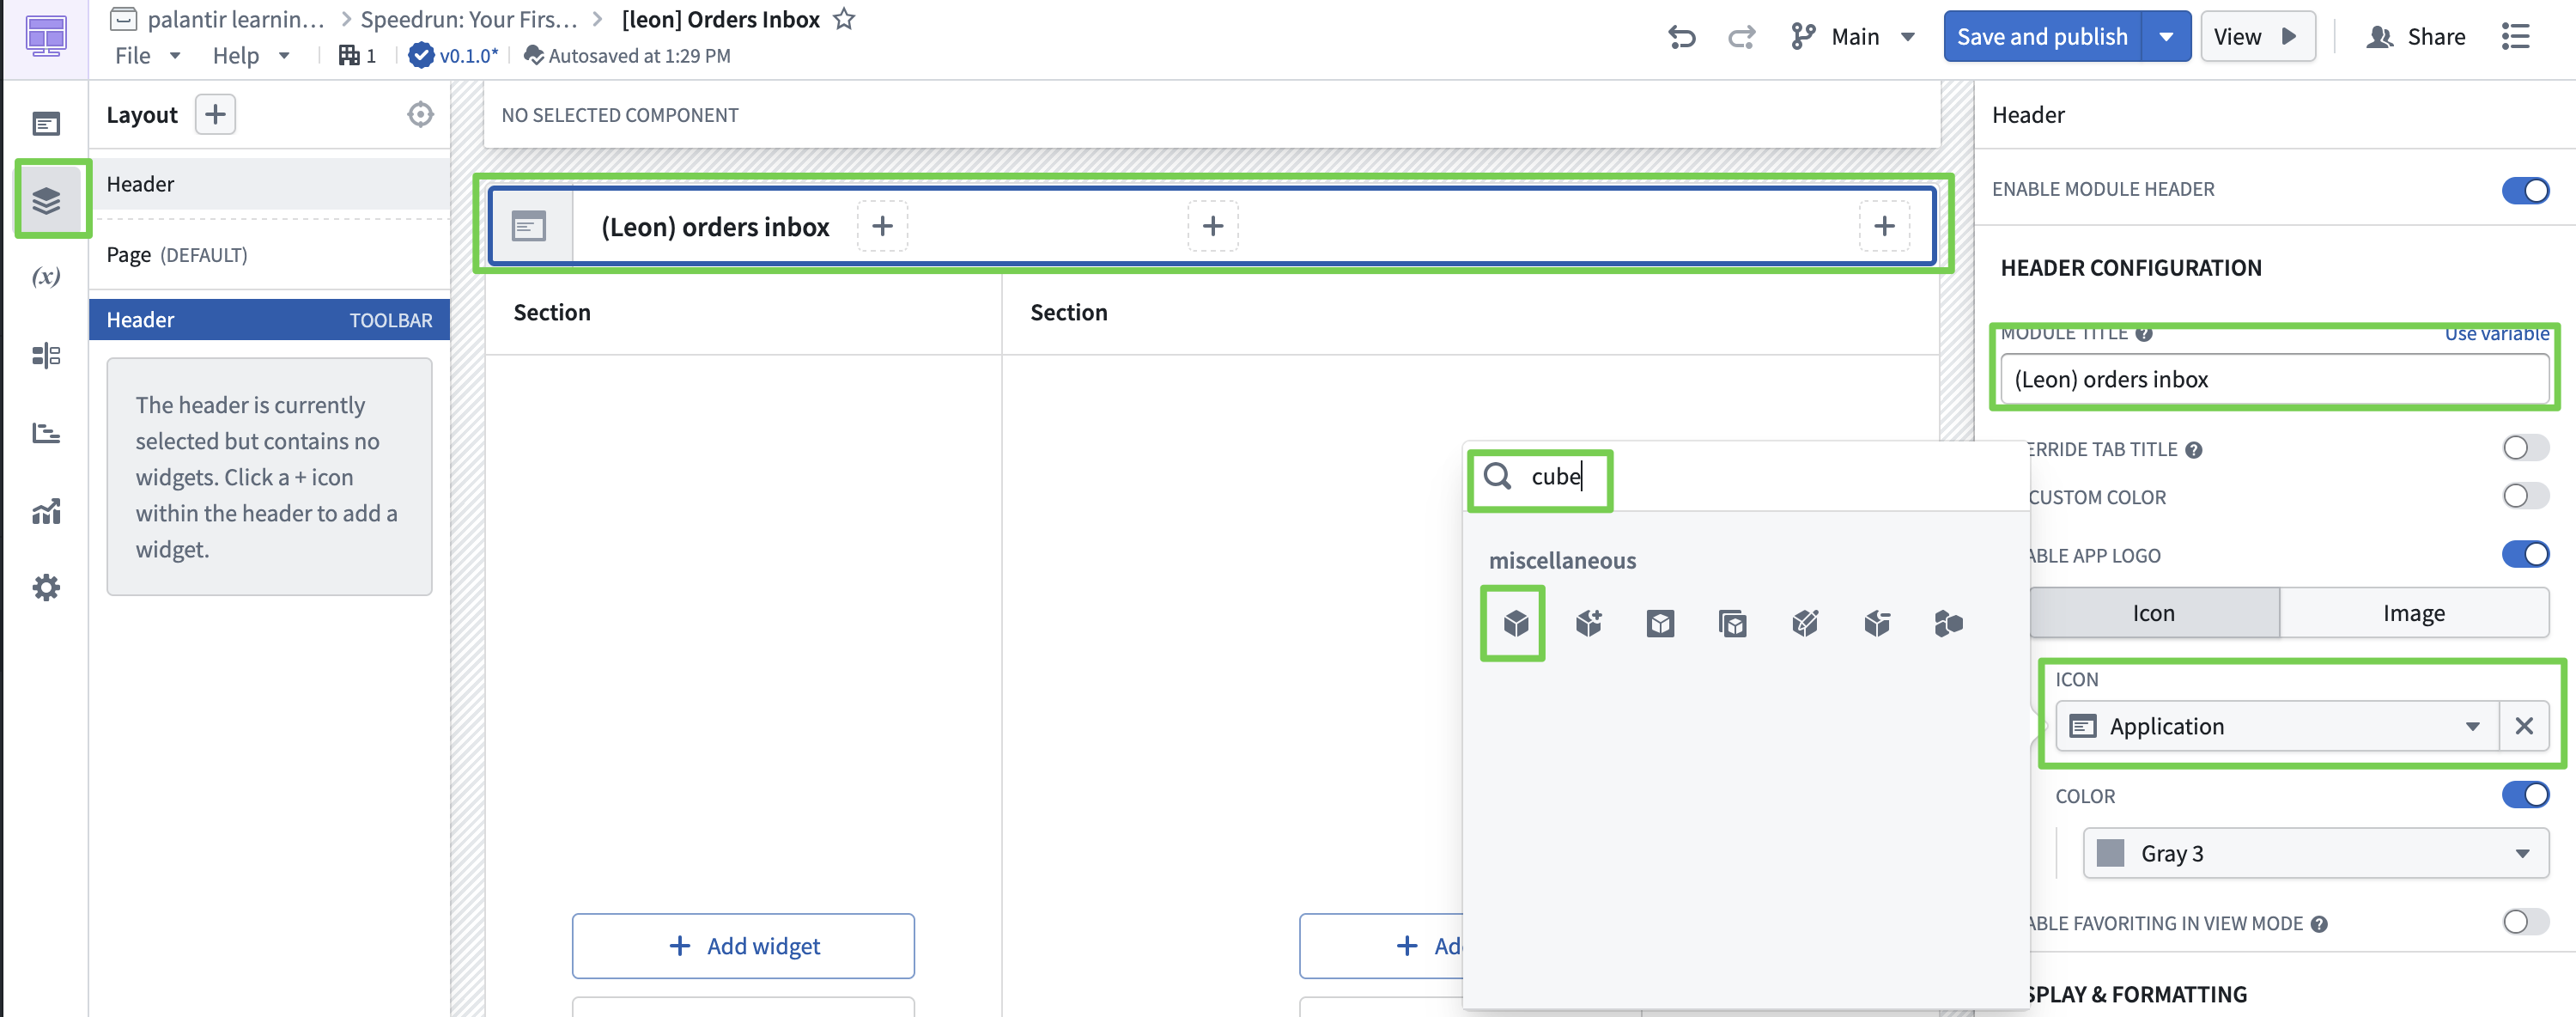
Task: Open the Variables (x) sidebar panel
Action: coord(46,277)
